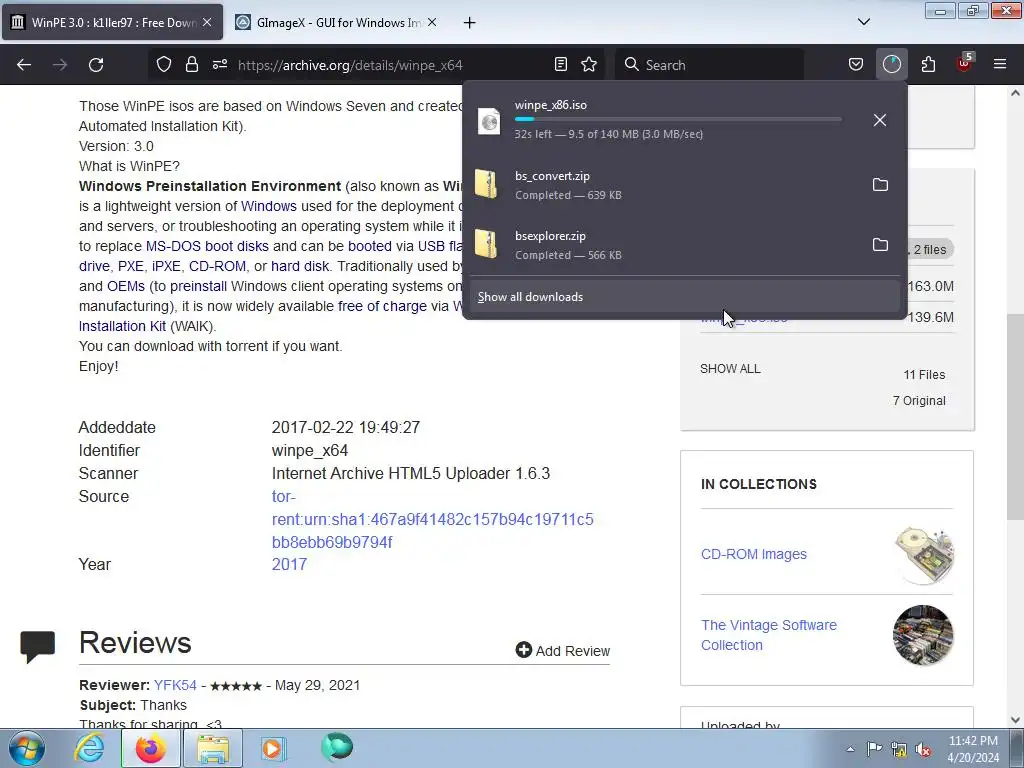Click Add Review button
Viewport: 1024px width, 768px height.
coord(563,650)
